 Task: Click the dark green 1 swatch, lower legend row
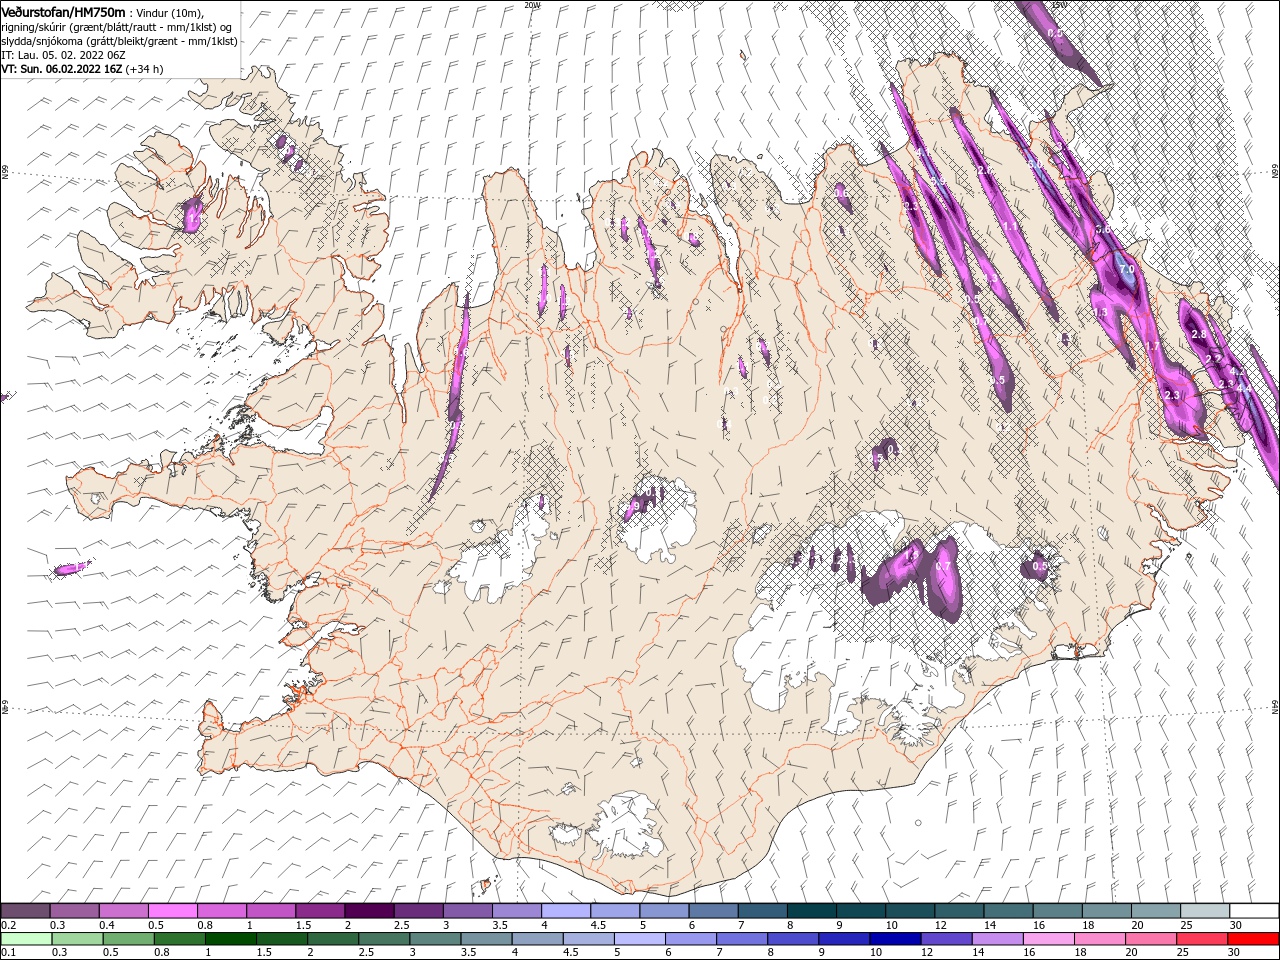click(x=230, y=939)
